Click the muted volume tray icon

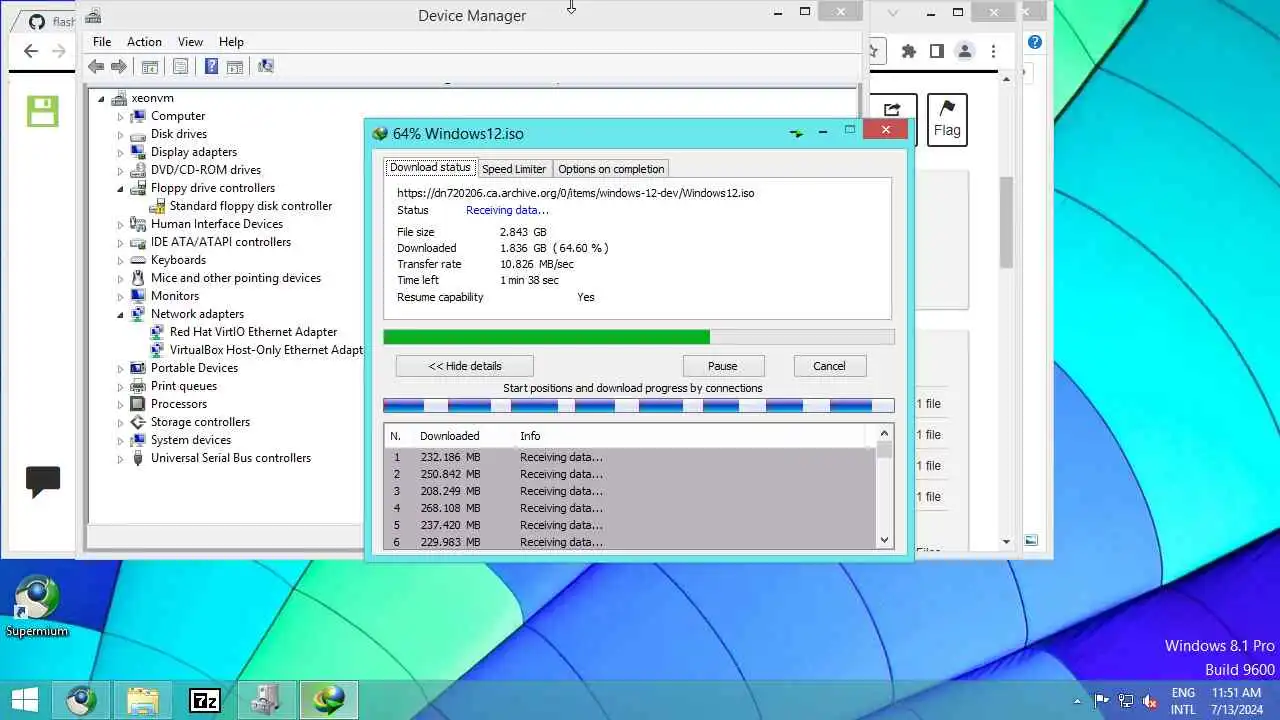tap(1150, 700)
